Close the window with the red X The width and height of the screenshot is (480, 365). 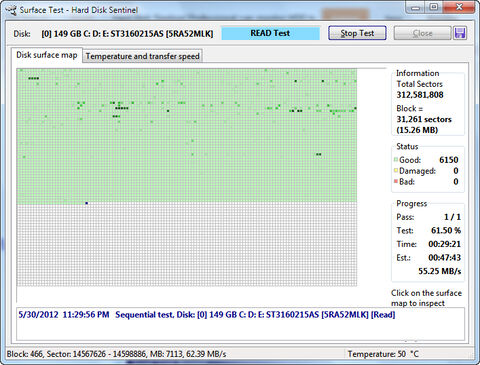point(459,7)
